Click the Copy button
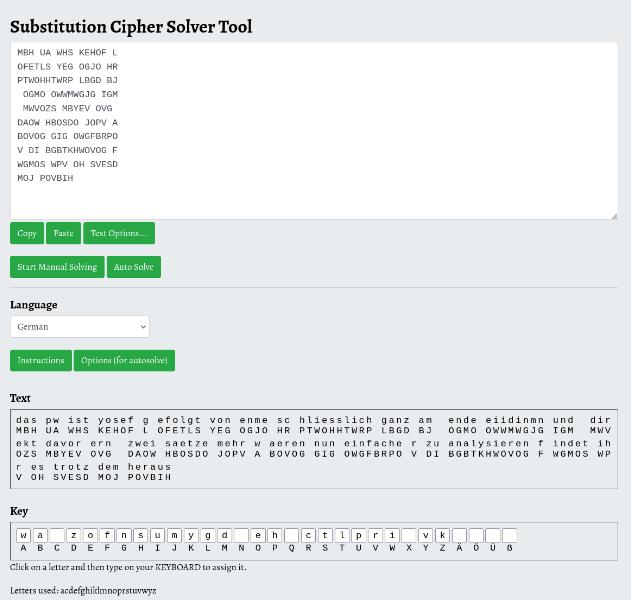This screenshot has height=600, width=631. click(x=27, y=233)
